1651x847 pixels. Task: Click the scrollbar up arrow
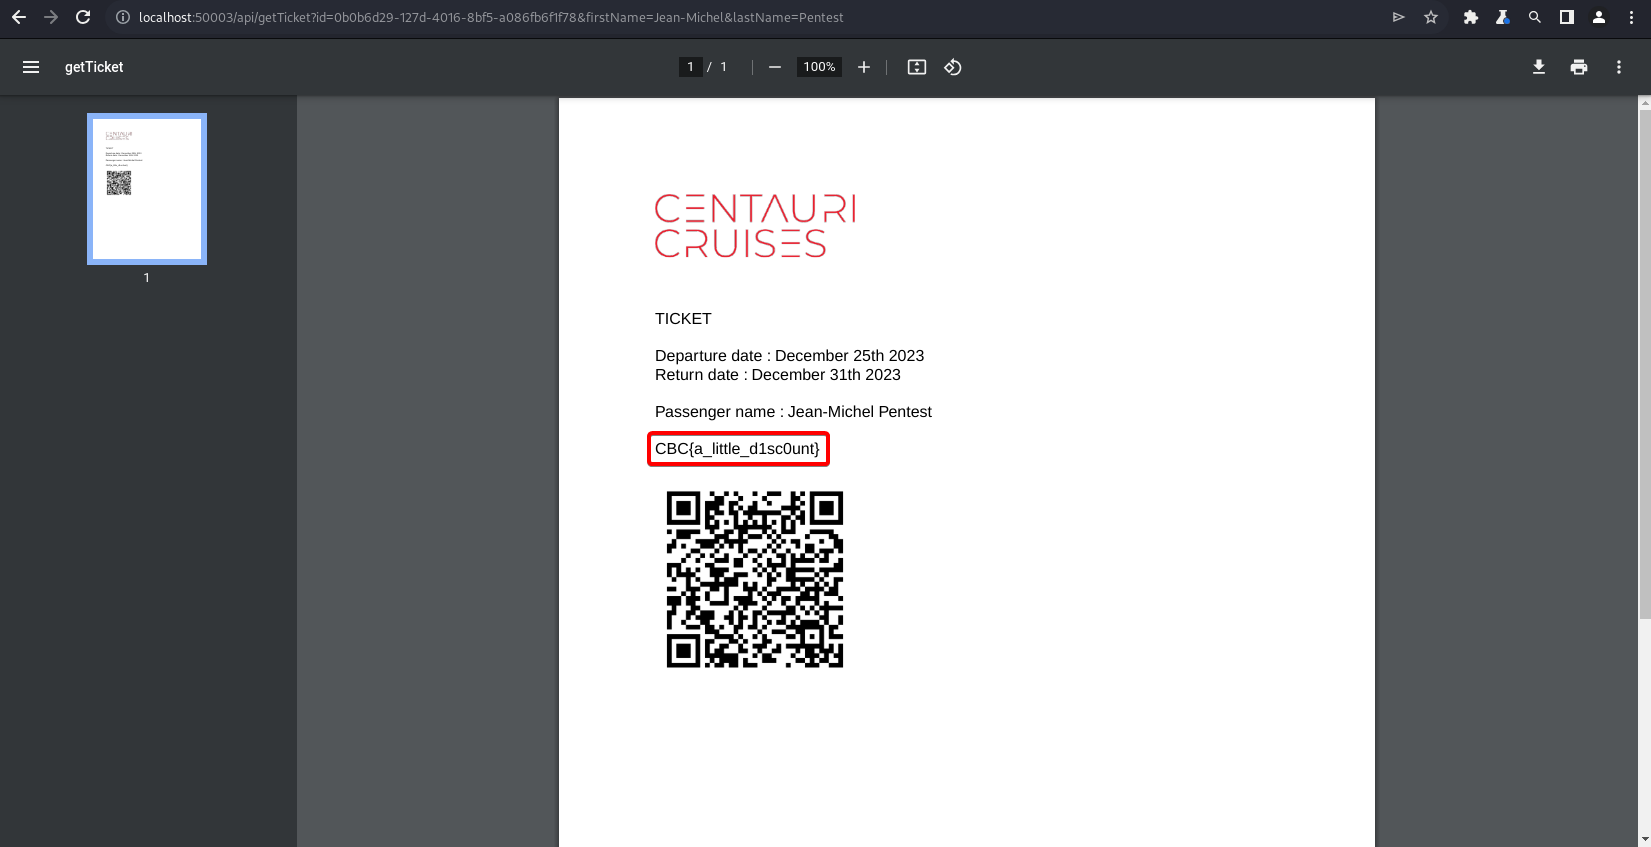1644,102
